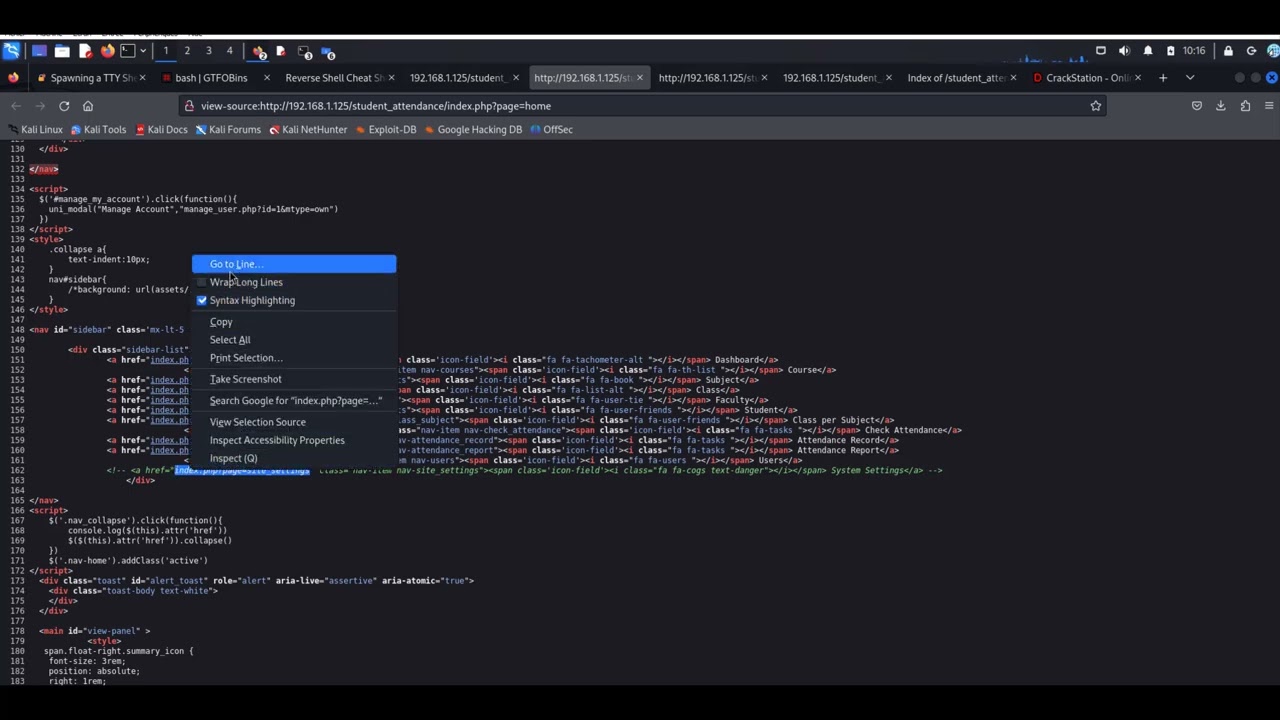The height and width of the screenshot is (720, 1280).
Task: Open the downloads panel icon
Action: pos(1221,106)
